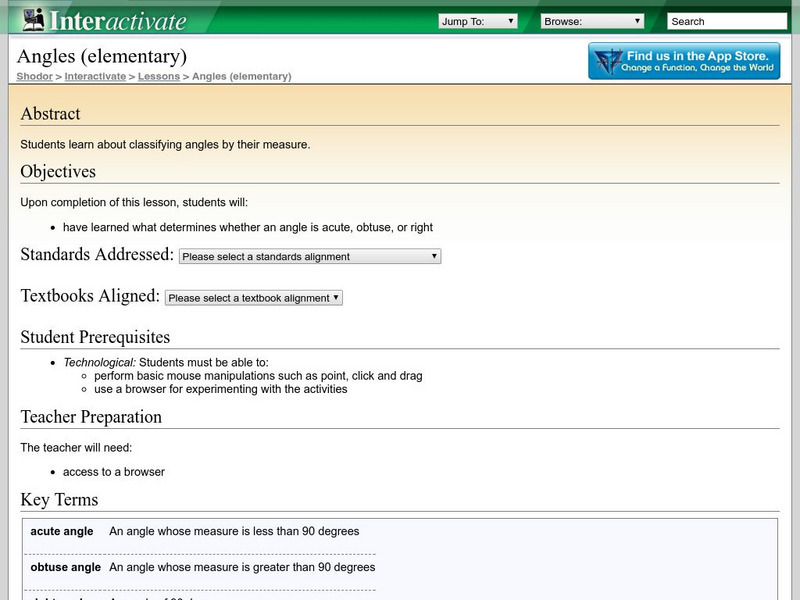The width and height of the screenshot is (800, 600).
Task: Follow the Shodor breadcrumb link
Action: (x=34, y=76)
